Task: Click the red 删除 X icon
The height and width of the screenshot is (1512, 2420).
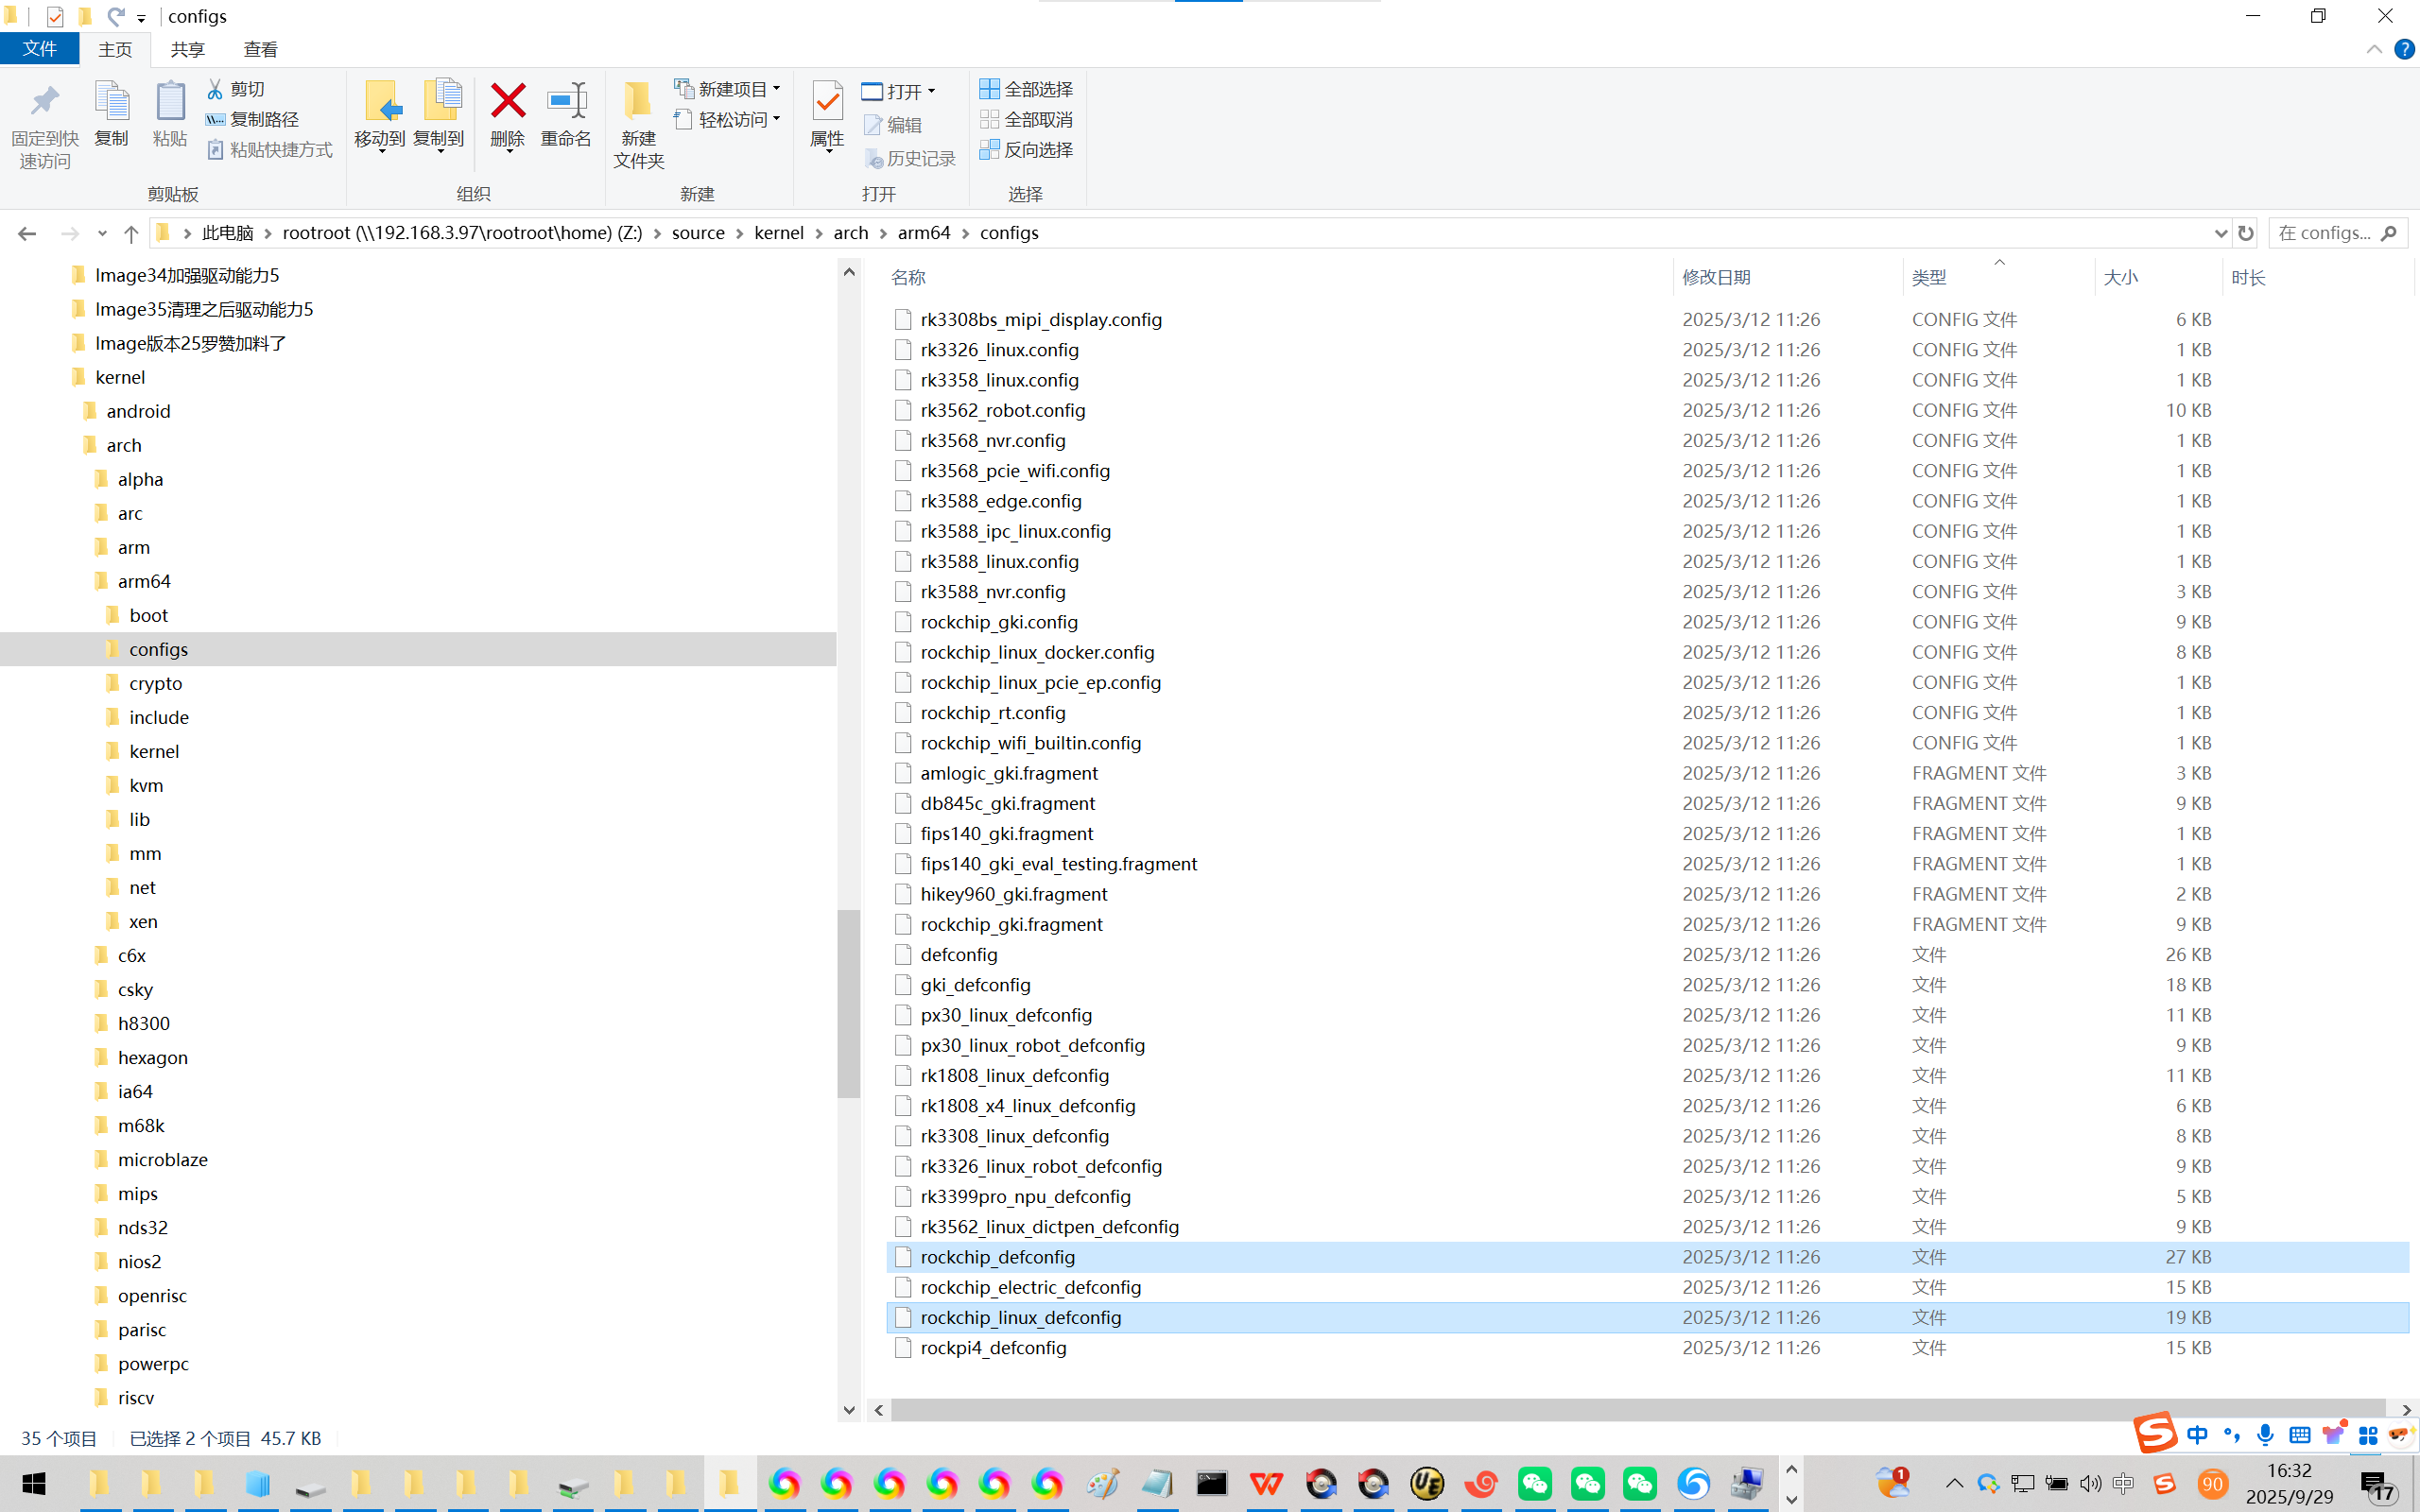Action: [508, 101]
